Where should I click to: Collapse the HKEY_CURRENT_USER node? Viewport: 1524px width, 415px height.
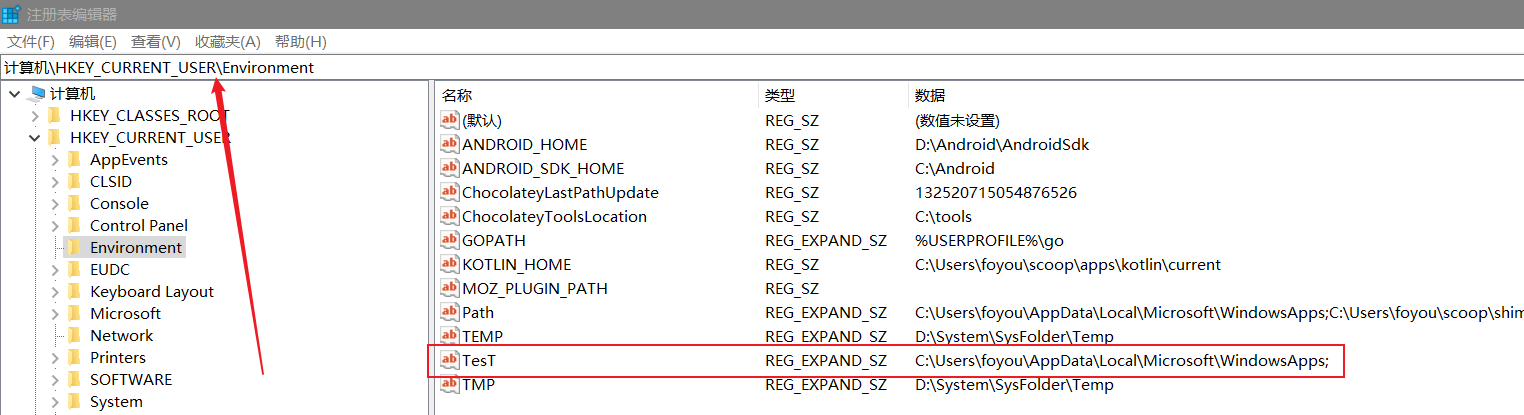33,137
